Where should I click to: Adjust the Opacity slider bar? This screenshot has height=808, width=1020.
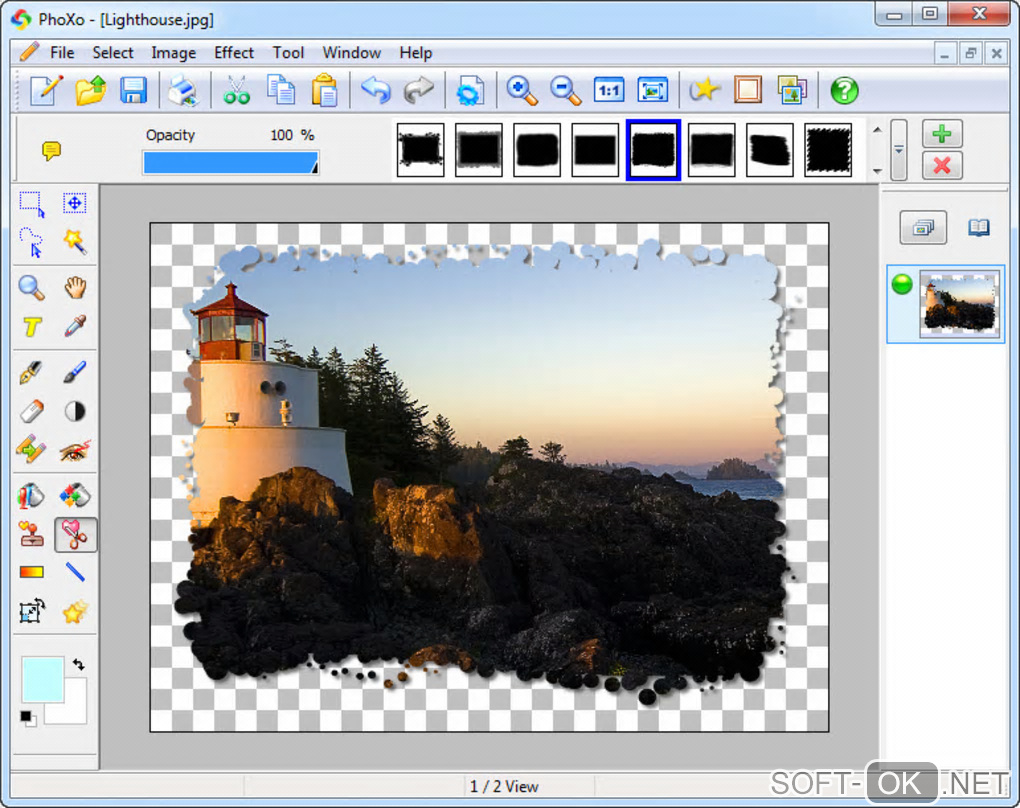click(x=230, y=163)
